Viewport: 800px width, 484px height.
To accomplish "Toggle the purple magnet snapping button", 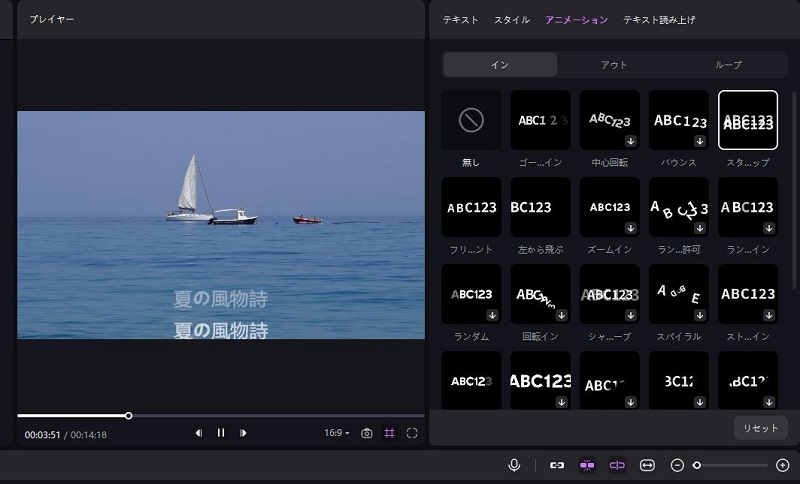I will point(587,465).
